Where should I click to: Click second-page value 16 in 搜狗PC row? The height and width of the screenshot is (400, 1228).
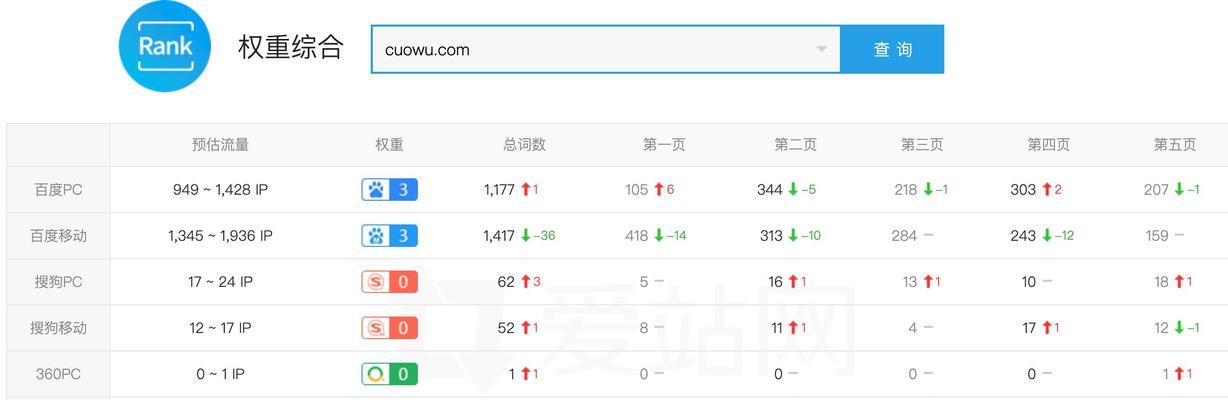click(776, 282)
